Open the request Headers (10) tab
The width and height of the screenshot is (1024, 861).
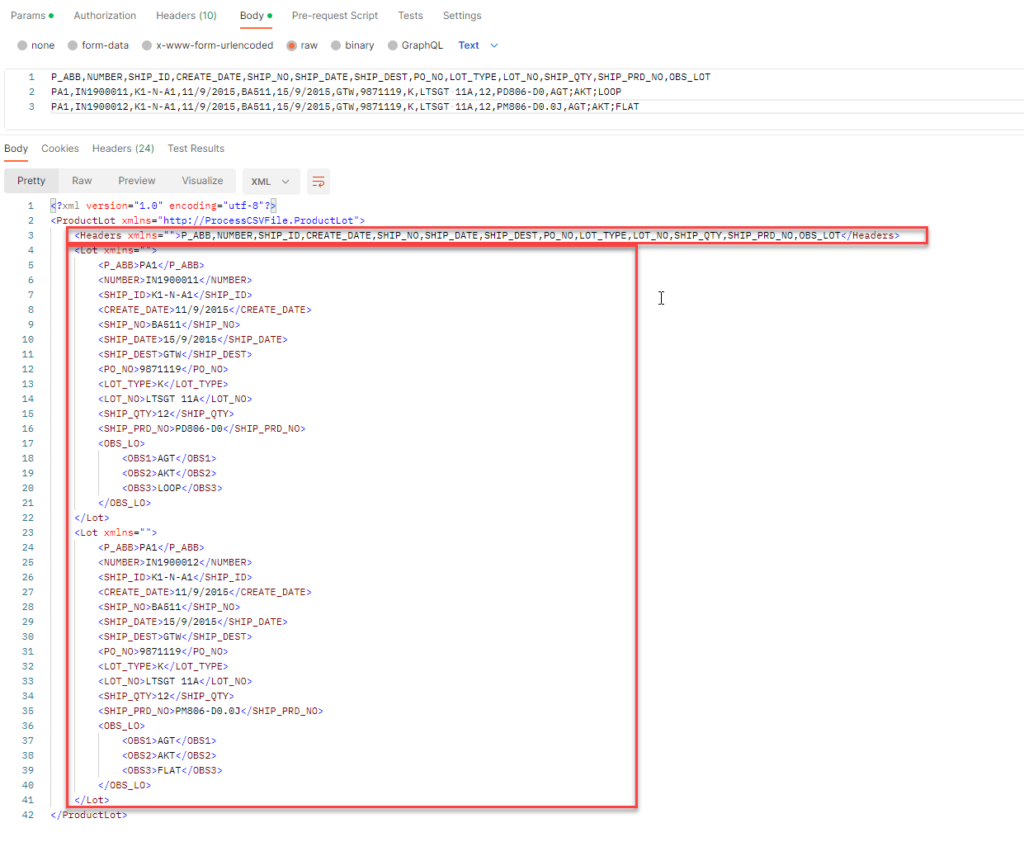186,16
